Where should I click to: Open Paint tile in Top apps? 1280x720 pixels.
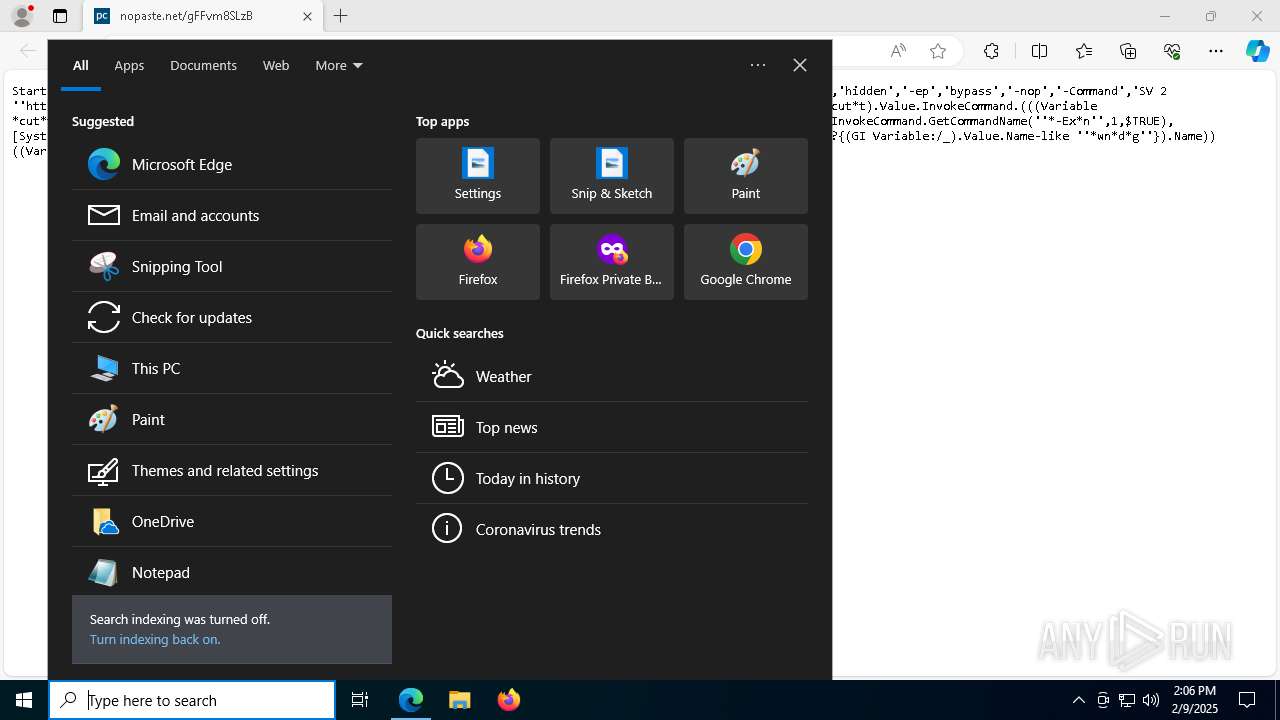[746, 176]
